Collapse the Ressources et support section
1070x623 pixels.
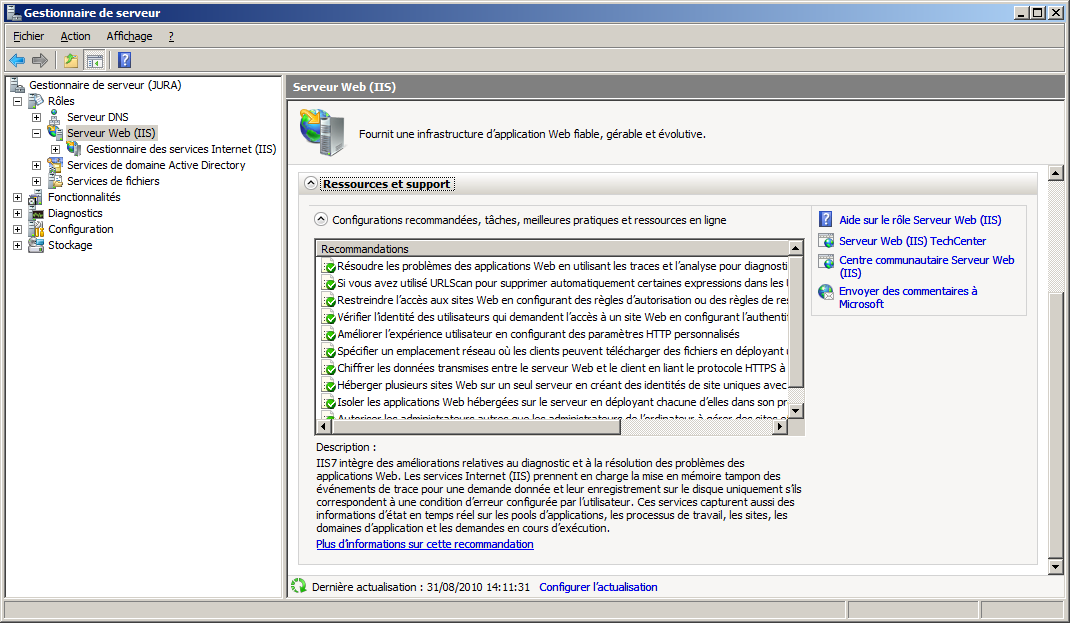pyautogui.click(x=311, y=184)
